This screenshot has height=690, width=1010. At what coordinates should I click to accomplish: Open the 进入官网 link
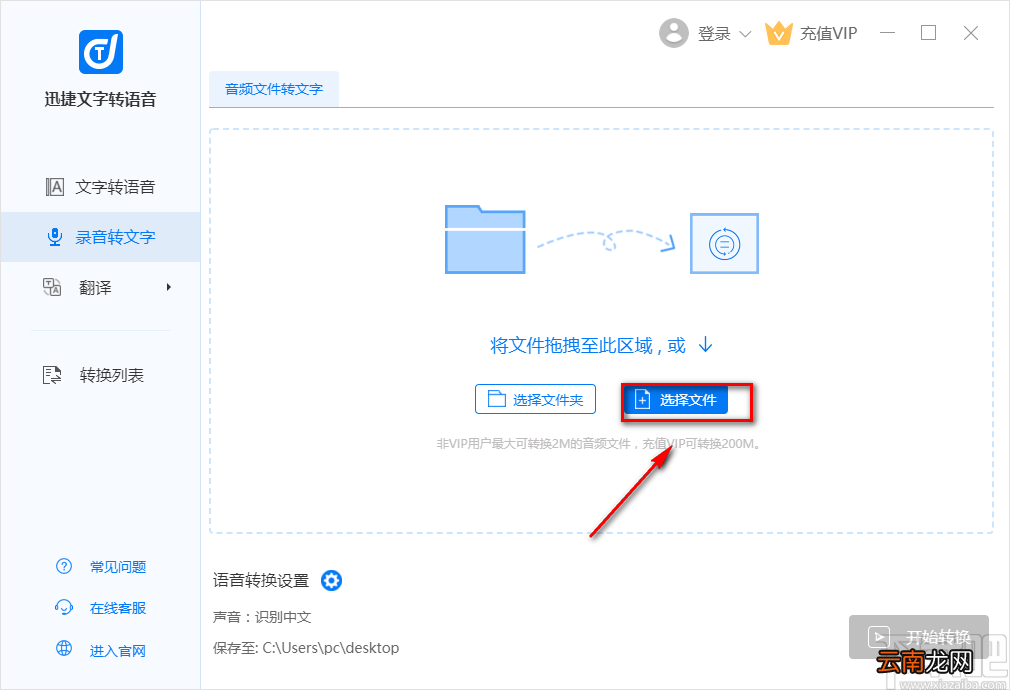click(x=118, y=651)
